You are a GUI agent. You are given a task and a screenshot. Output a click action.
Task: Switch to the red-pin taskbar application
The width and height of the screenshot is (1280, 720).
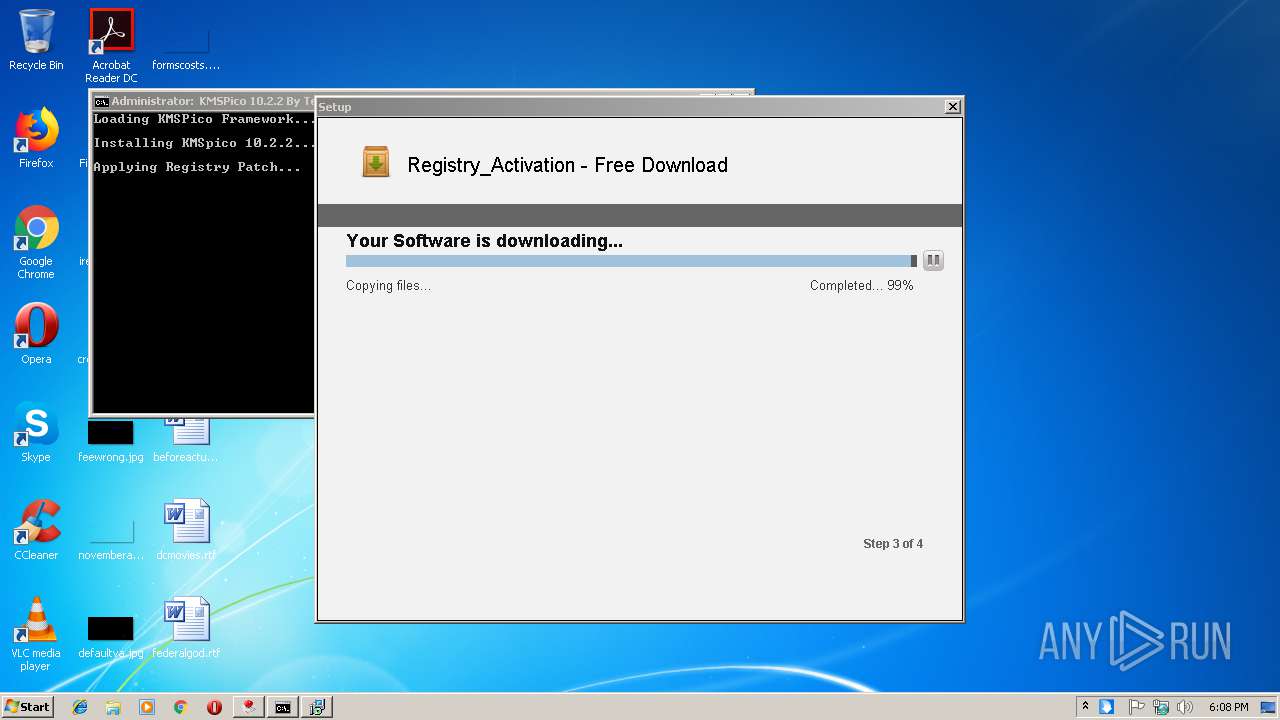(248, 707)
